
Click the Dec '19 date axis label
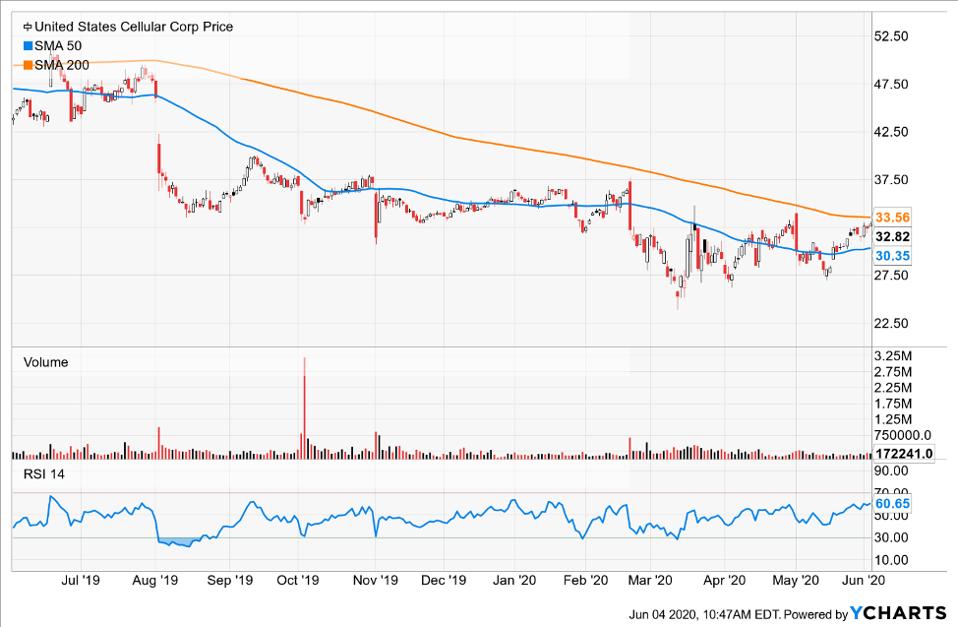pos(444,581)
